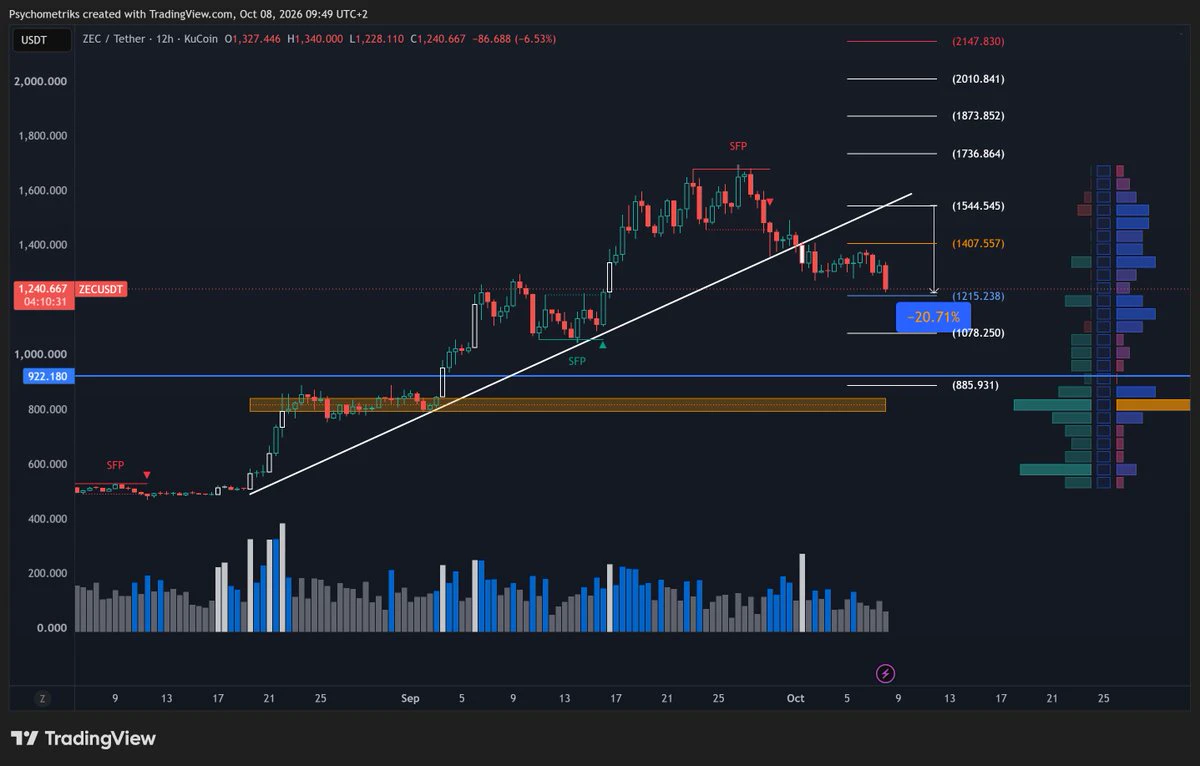Click the low value L1,228.110
Screen dimensions: 1200x766
pos(377,39)
